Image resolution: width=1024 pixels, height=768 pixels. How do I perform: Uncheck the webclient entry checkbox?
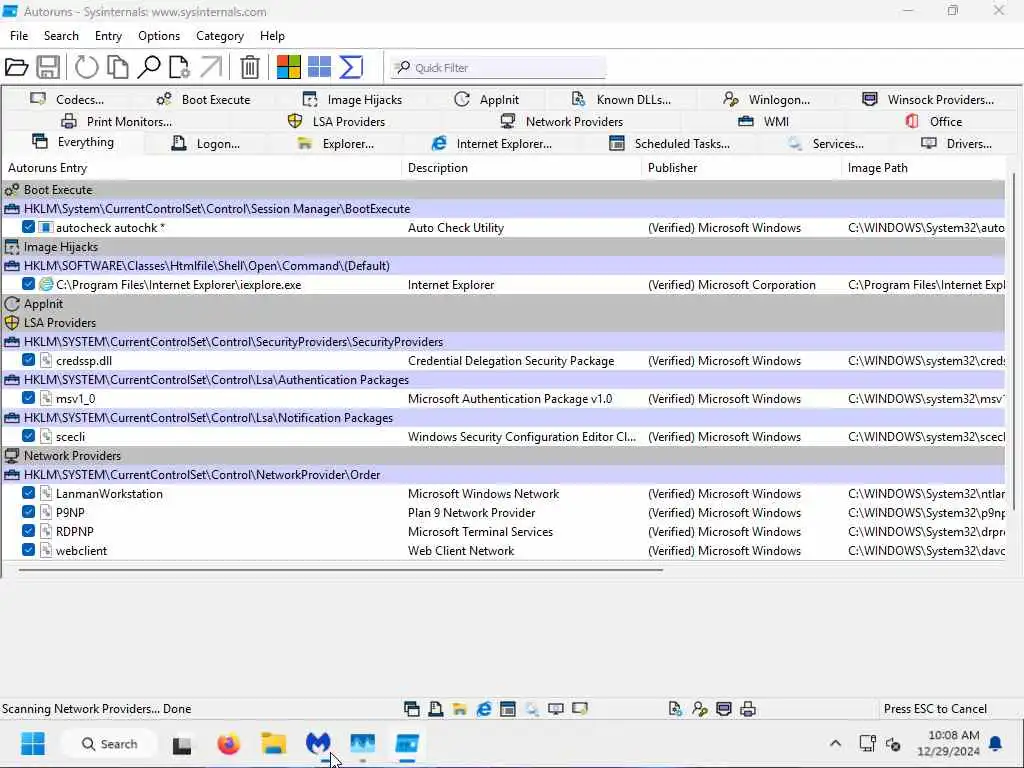pos(28,550)
